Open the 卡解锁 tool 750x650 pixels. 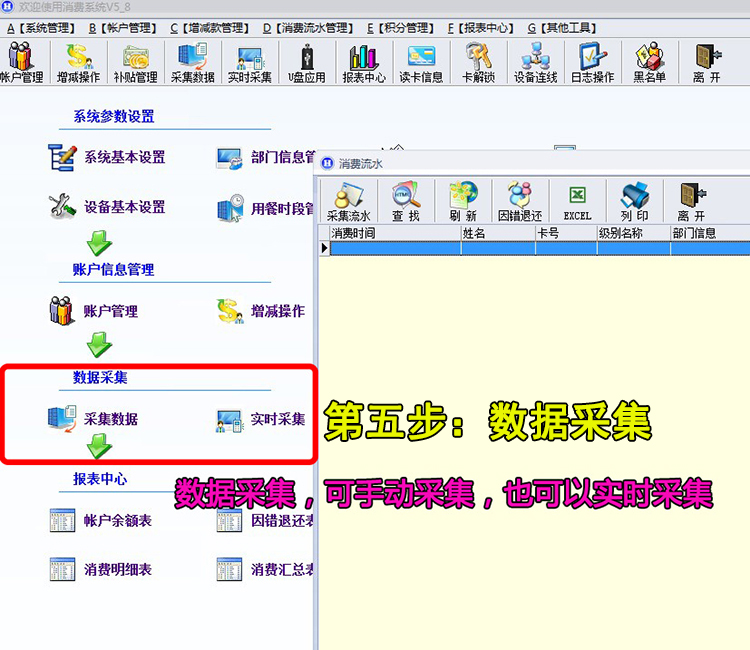[479, 62]
